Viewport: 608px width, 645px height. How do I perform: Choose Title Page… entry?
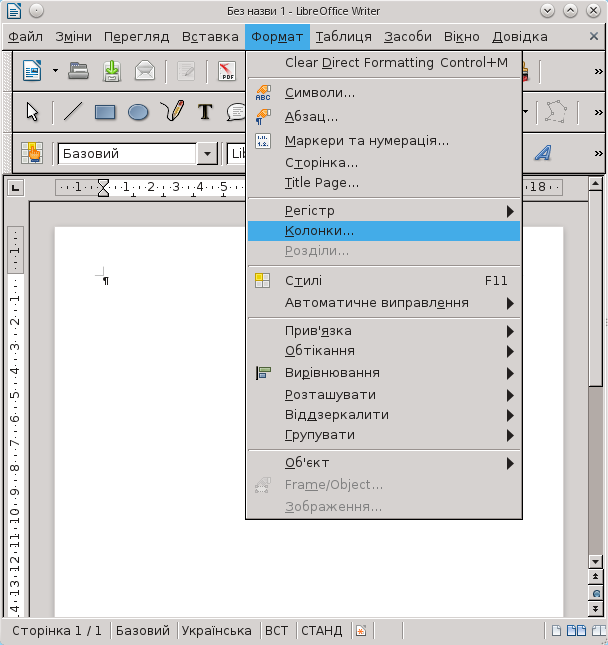[384, 183]
